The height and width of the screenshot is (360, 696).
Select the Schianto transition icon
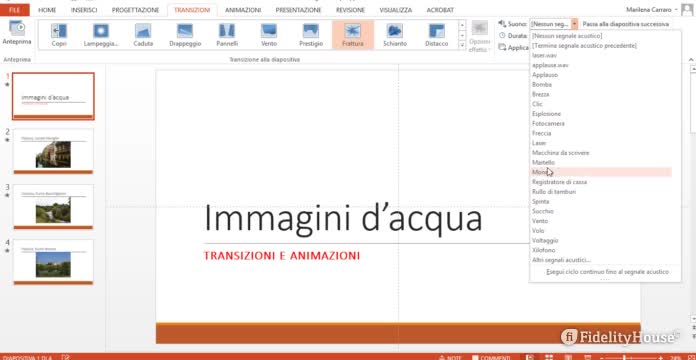[x=395, y=34]
